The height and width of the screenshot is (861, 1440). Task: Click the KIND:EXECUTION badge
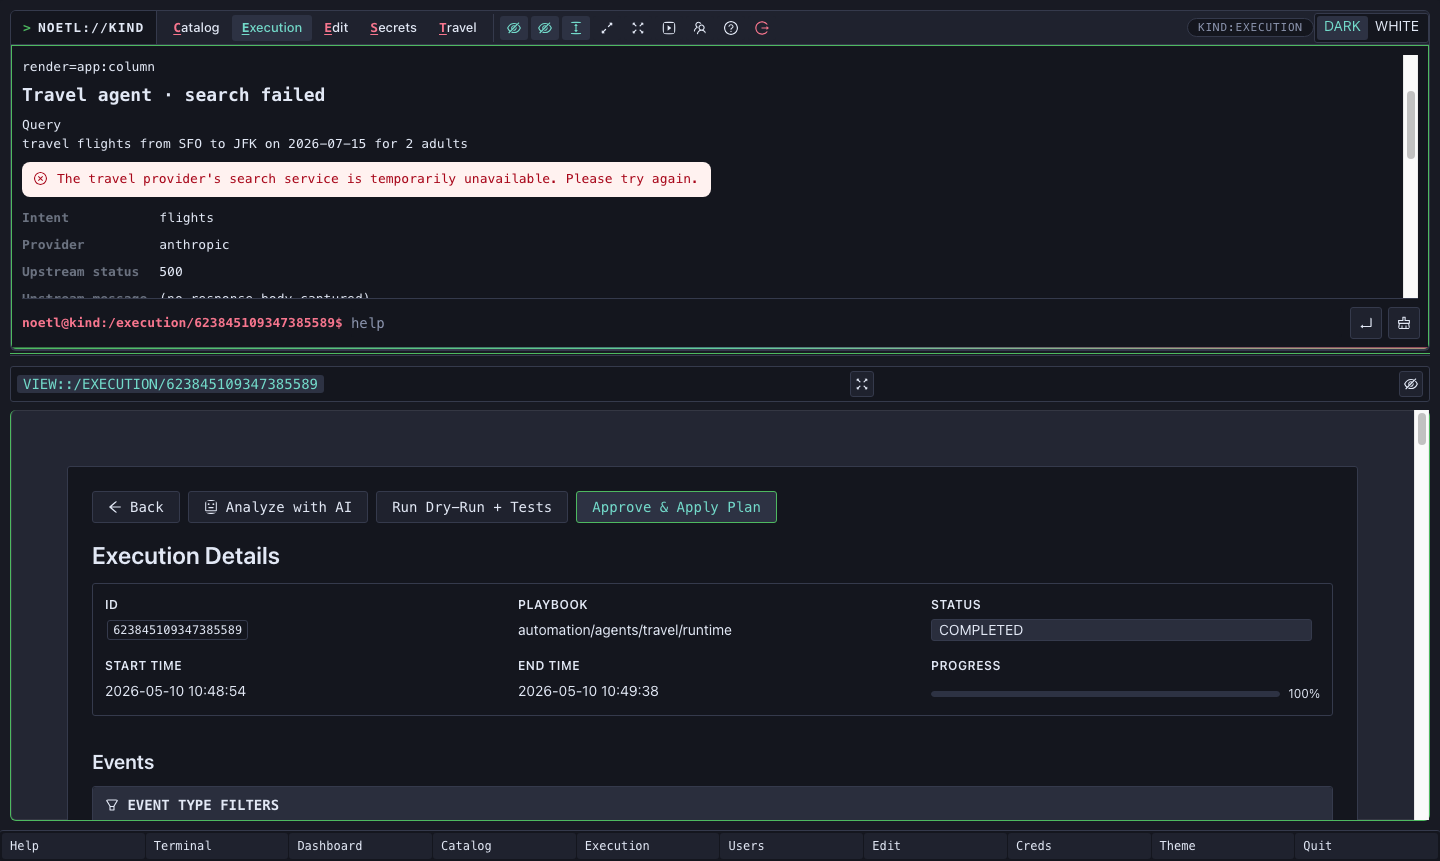click(x=1250, y=27)
